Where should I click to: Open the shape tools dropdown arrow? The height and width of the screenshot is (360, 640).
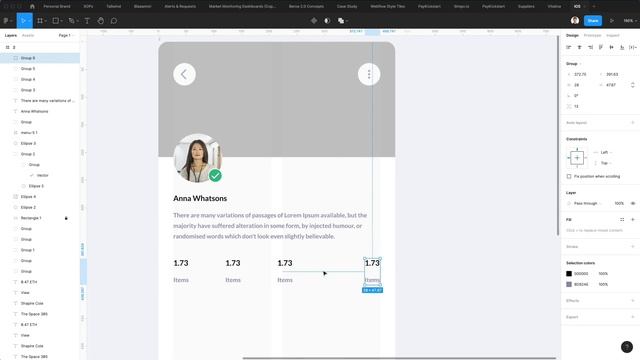click(62, 20)
